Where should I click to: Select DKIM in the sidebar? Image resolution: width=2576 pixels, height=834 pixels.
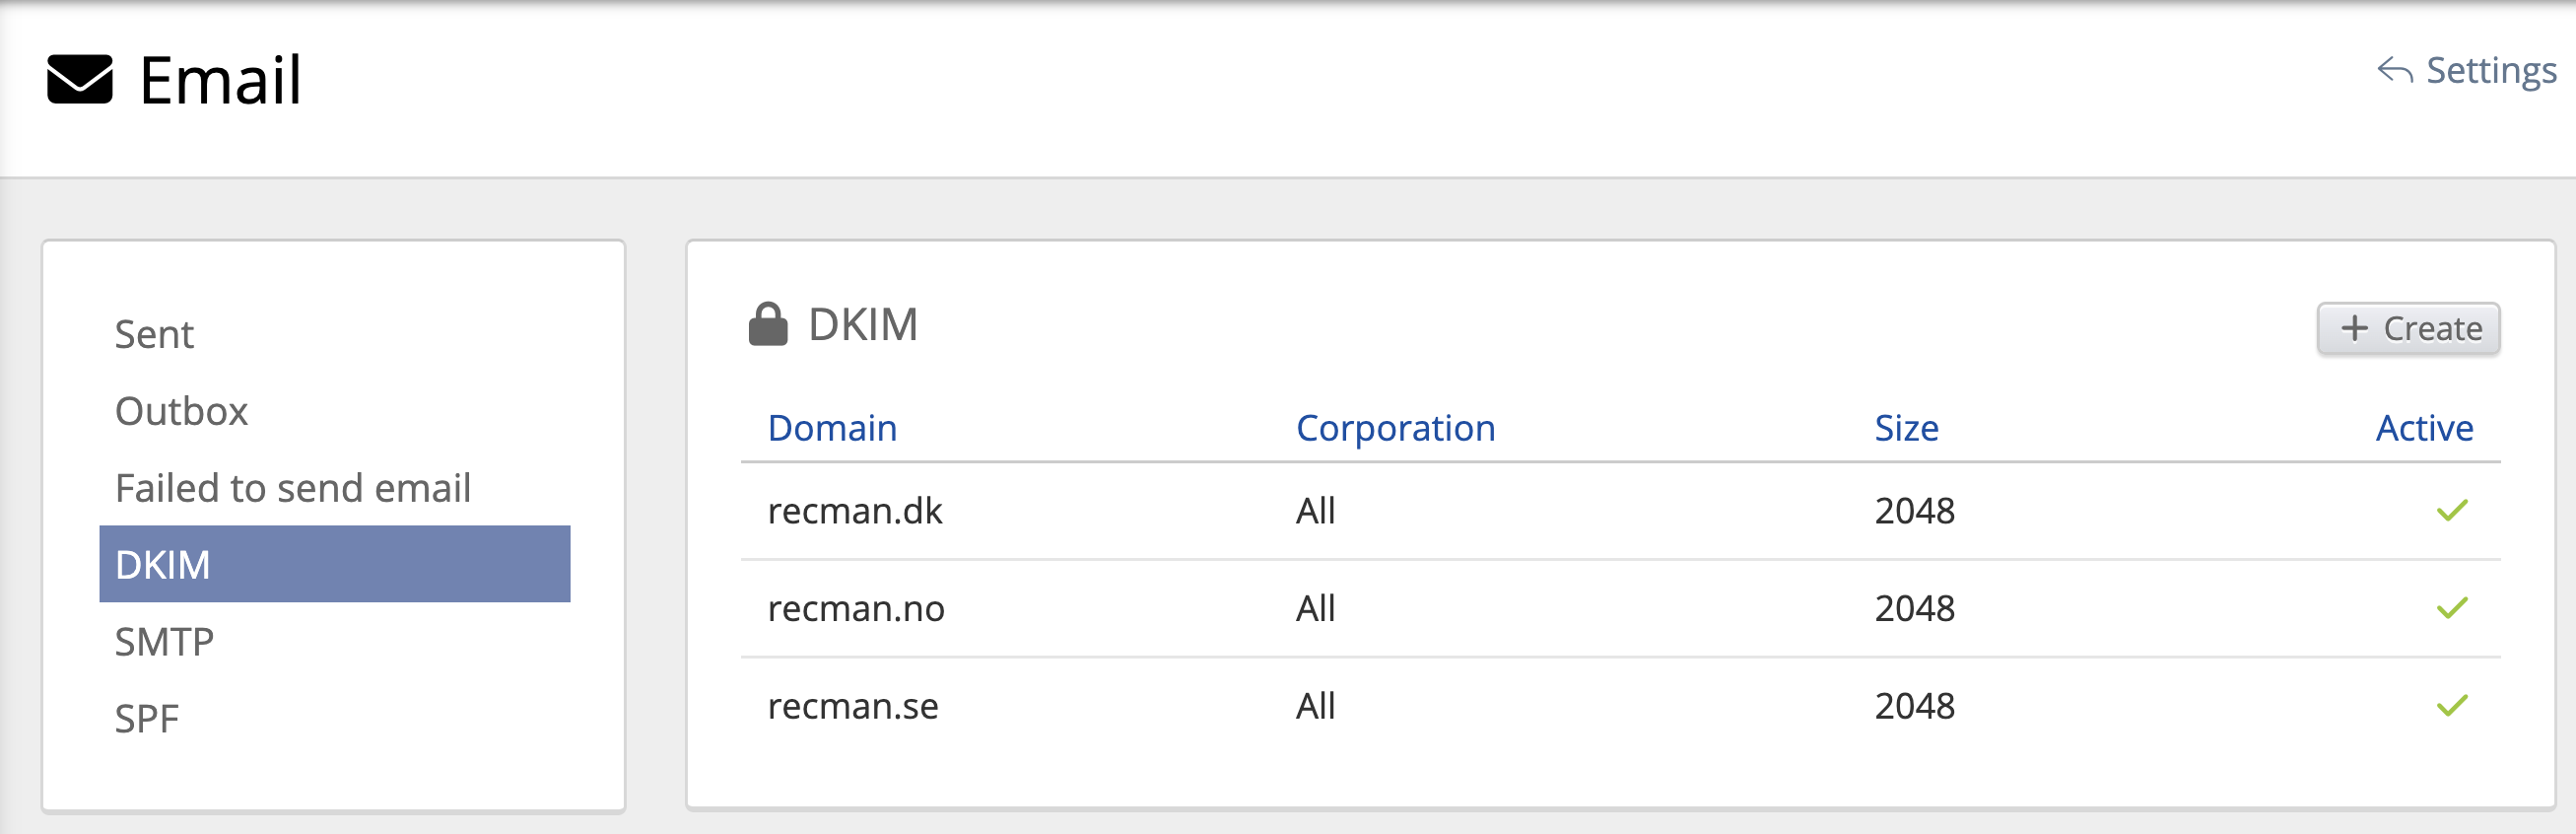(x=335, y=564)
